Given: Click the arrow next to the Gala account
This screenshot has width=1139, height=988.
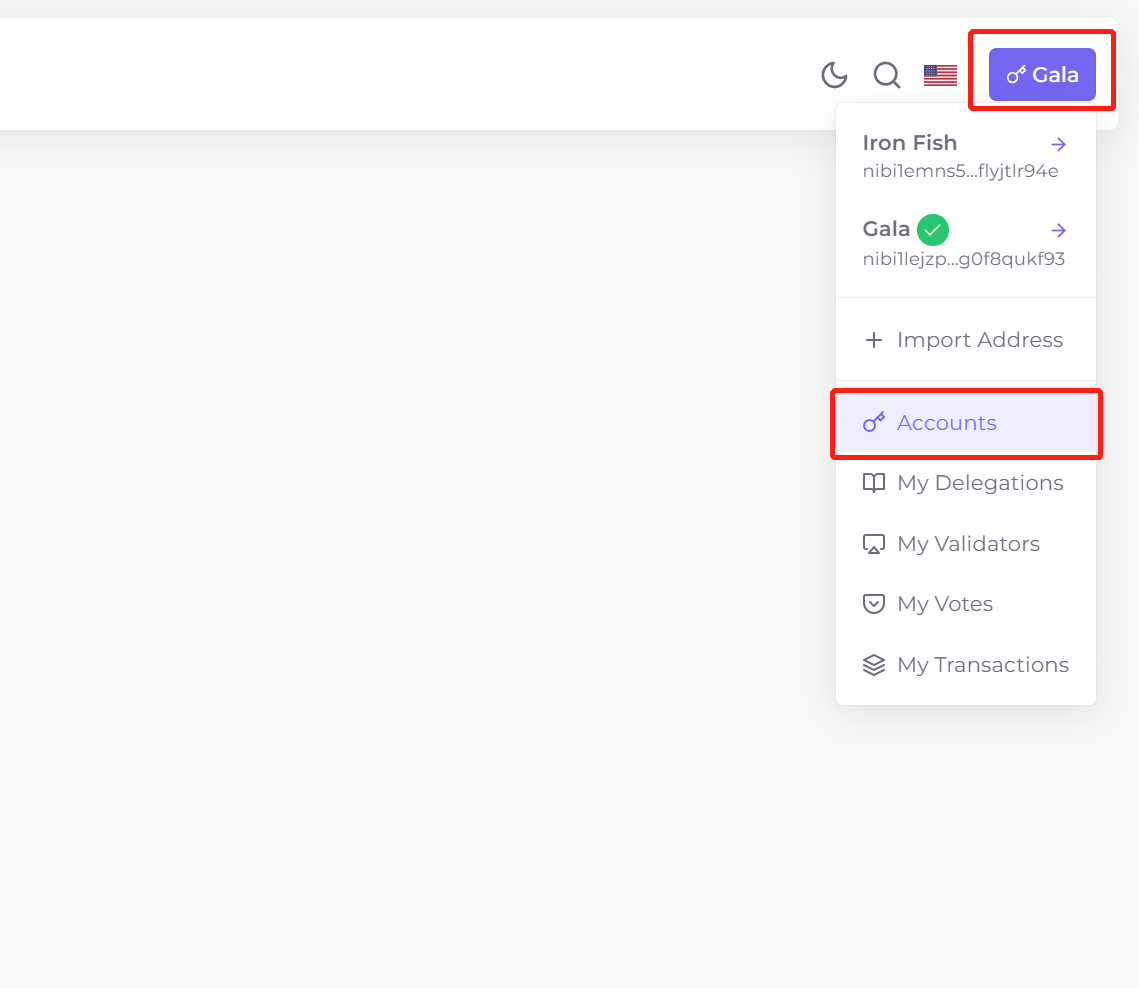Looking at the screenshot, I should pyautogui.click(x=1058, y=230).
